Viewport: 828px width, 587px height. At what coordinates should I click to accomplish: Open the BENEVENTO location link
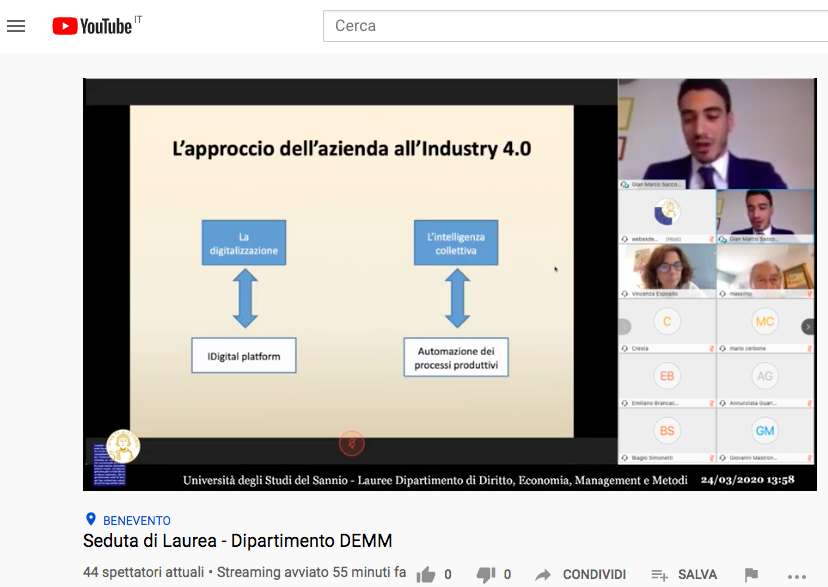click(137, 520)
